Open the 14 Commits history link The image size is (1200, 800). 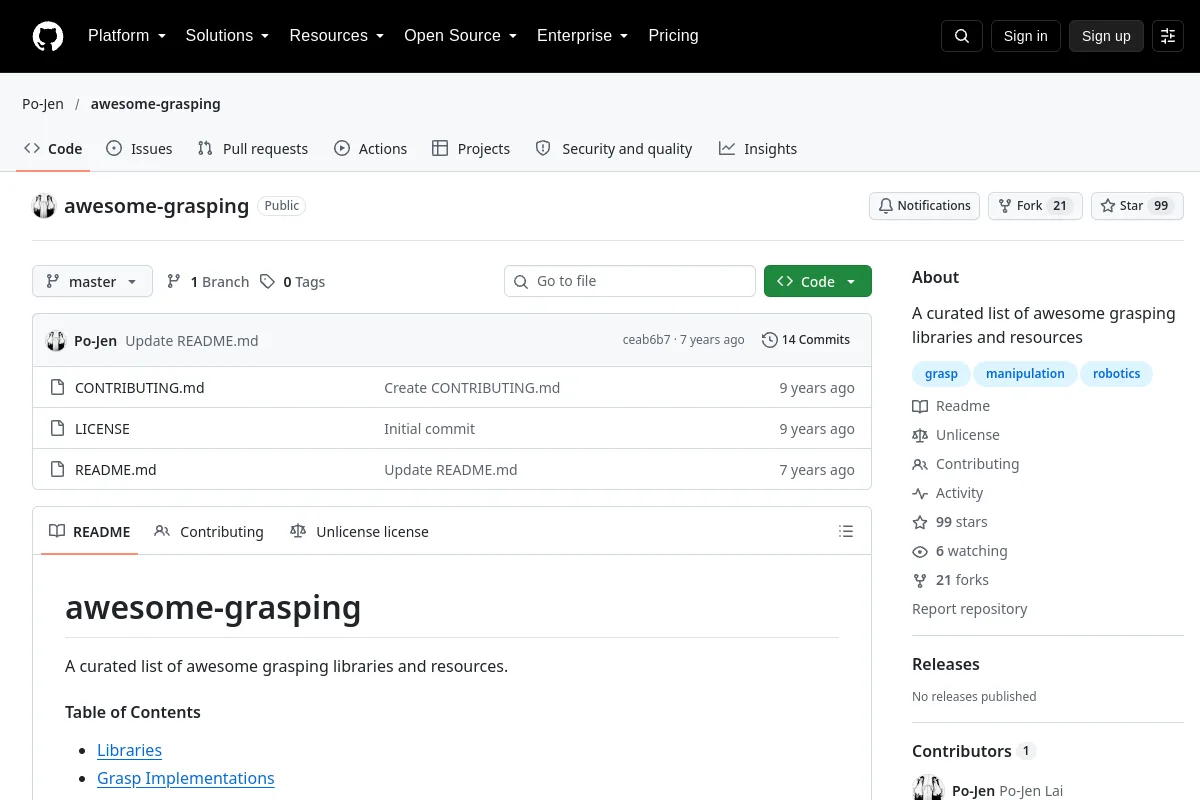coord(806,340)
